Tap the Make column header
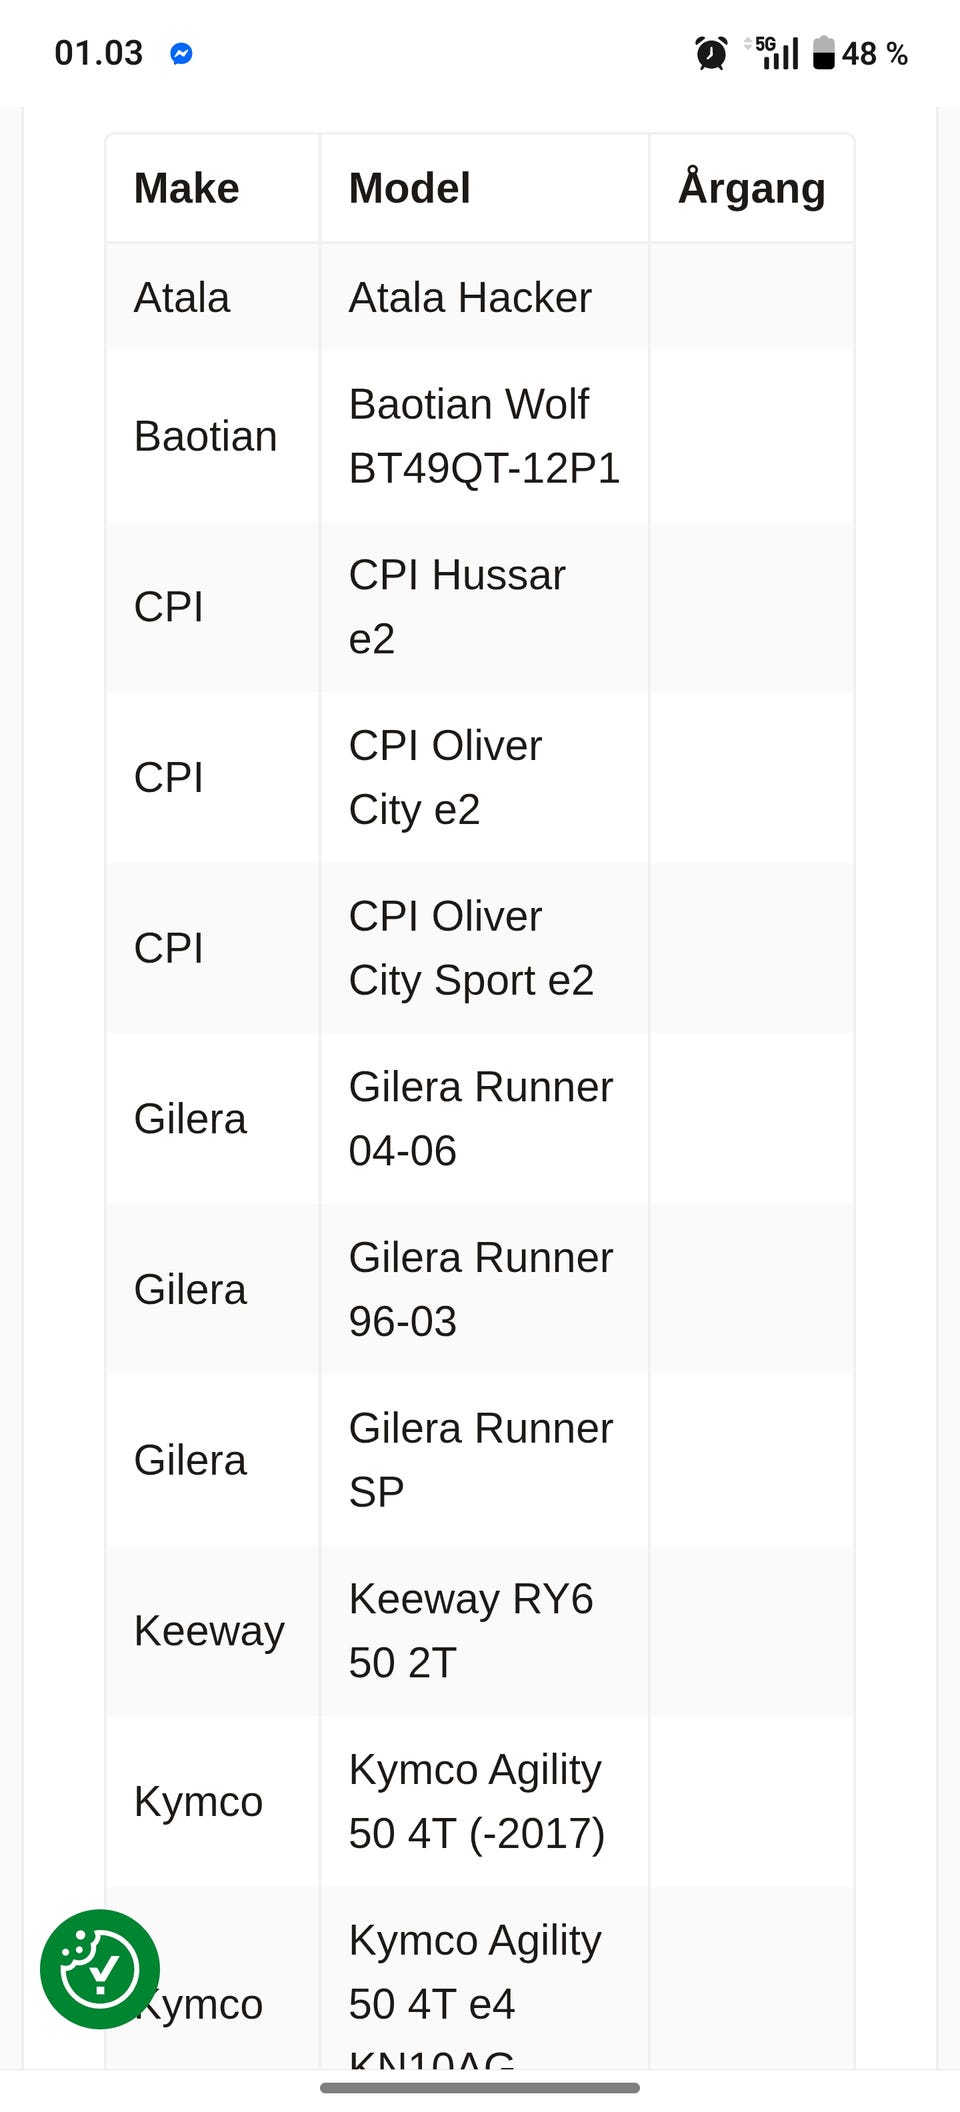The height and width of the screenshot is (2112, 960). pos(187,188)
